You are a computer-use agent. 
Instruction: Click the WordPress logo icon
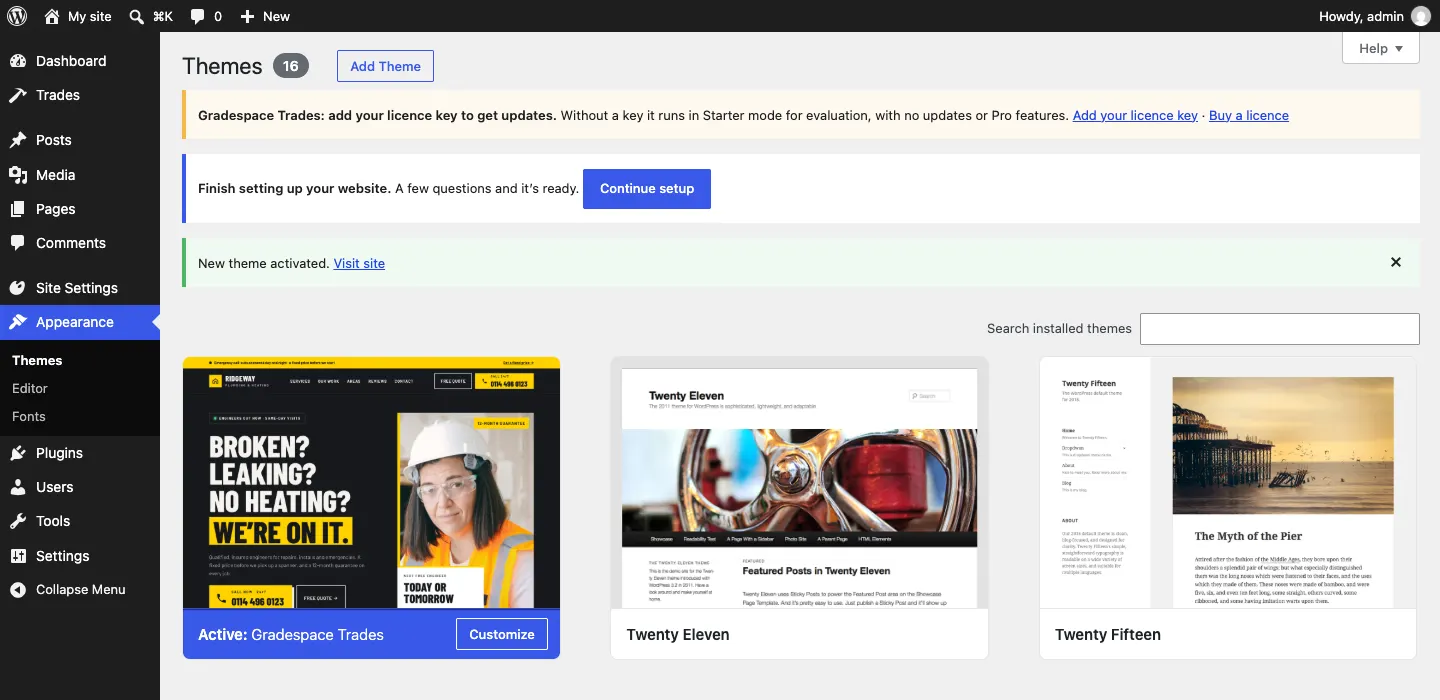(x=17, y=16)
